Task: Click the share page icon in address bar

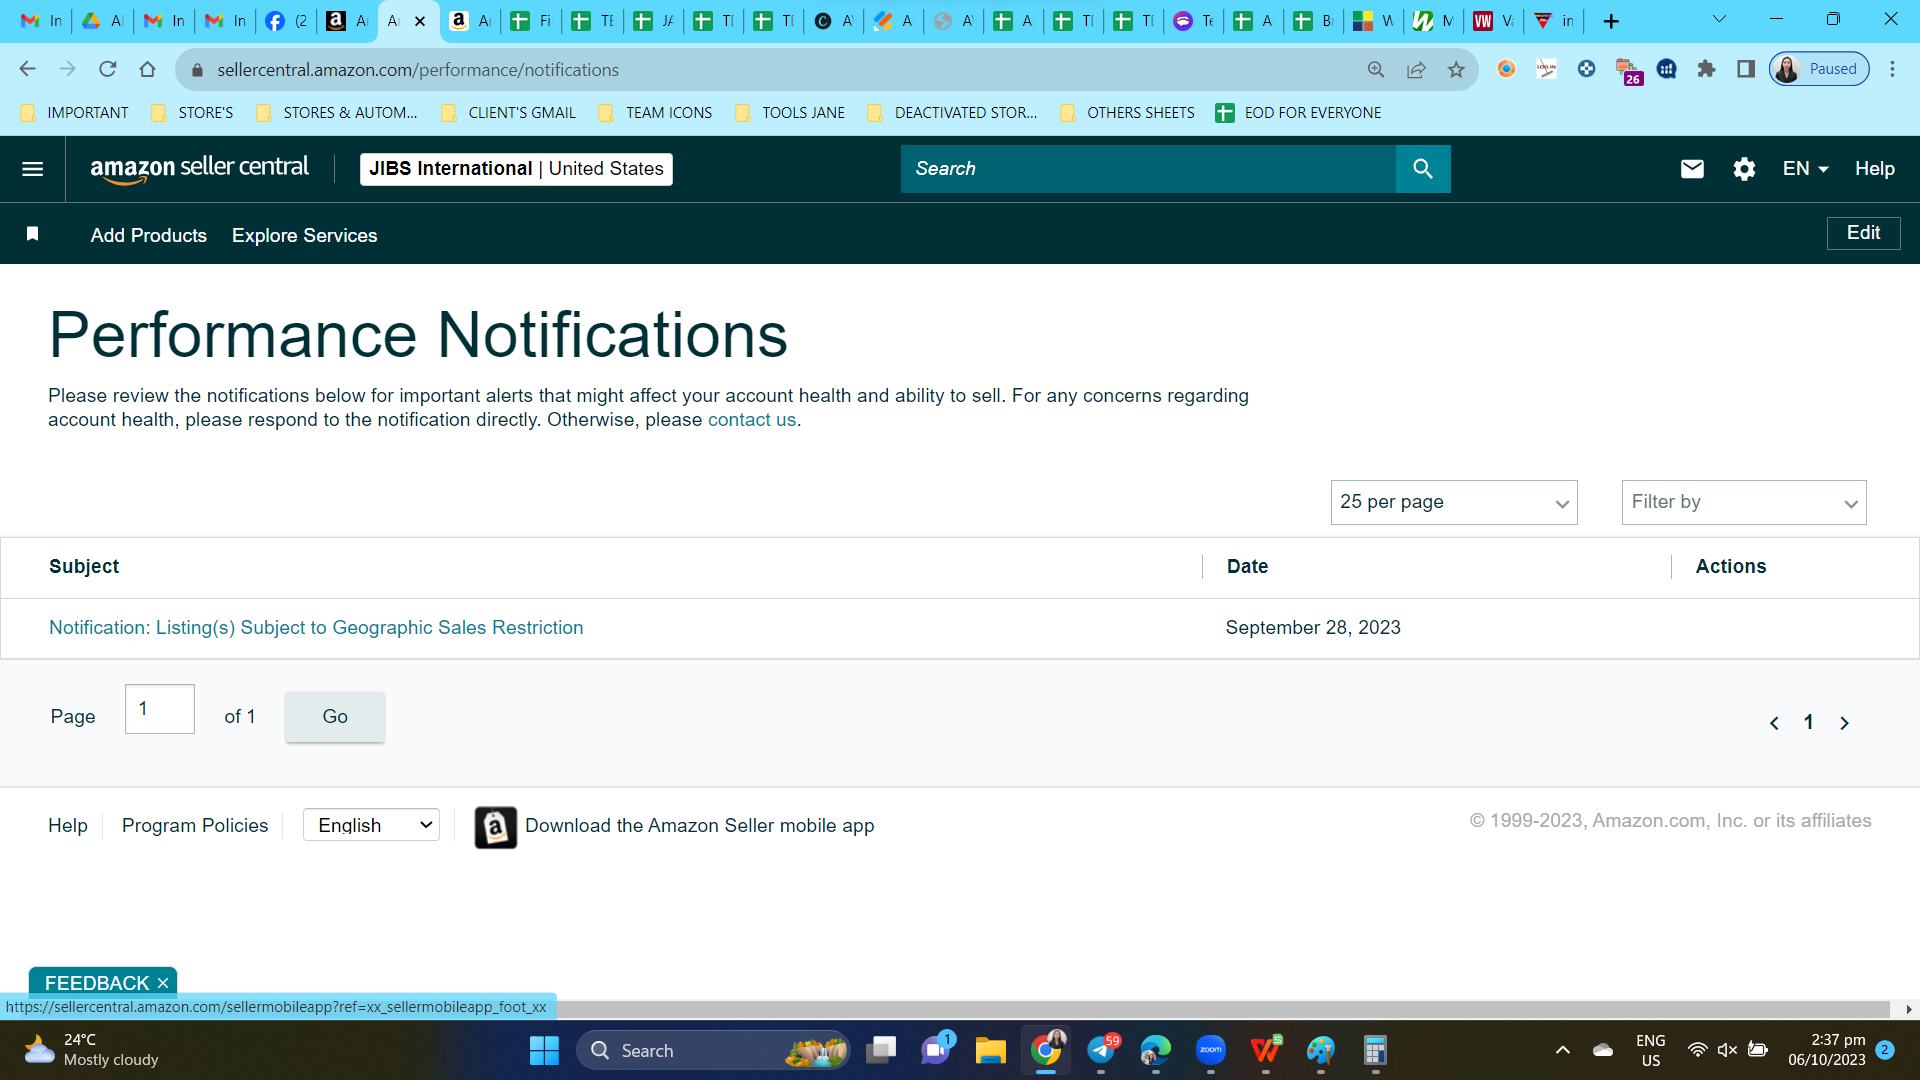Action: 1416,69
